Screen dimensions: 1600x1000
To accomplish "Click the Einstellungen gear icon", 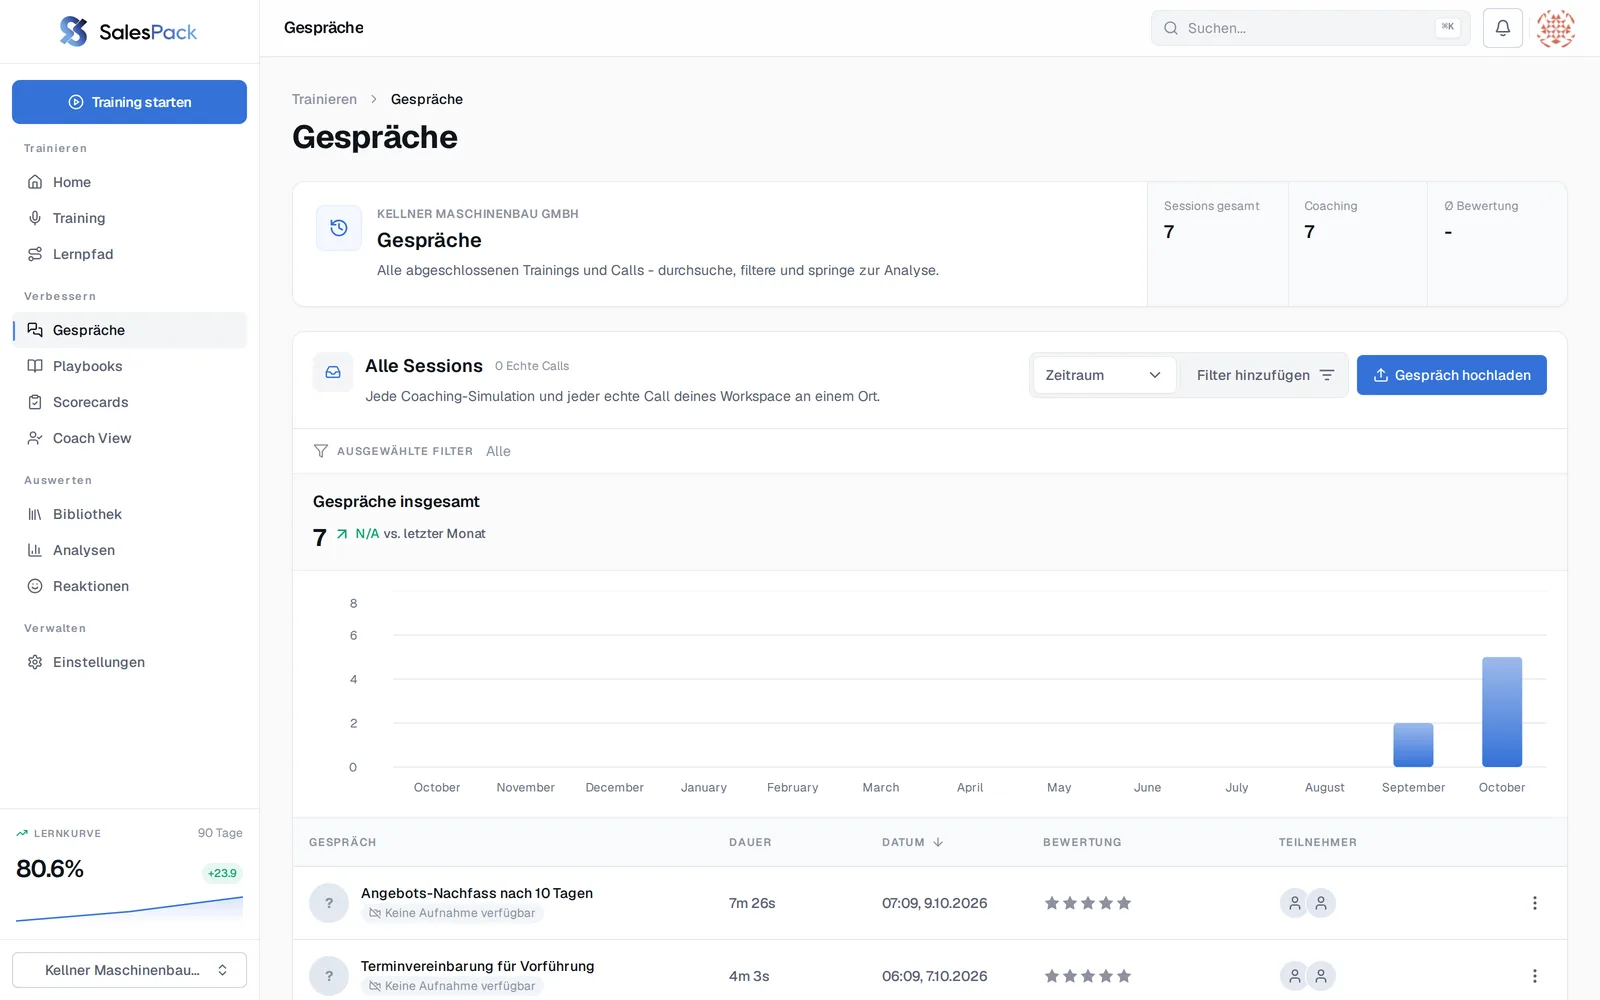I will point(35,662).
